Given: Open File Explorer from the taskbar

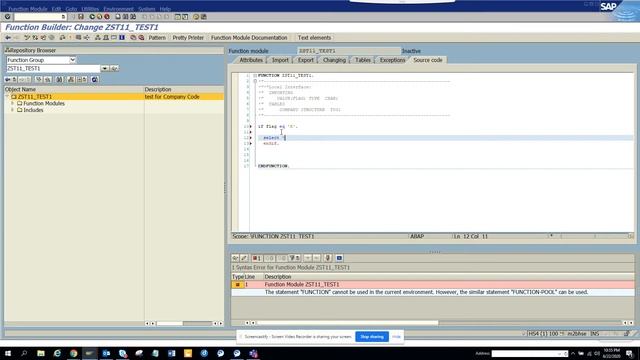Looking at the screenshot, I should [41, 353].
